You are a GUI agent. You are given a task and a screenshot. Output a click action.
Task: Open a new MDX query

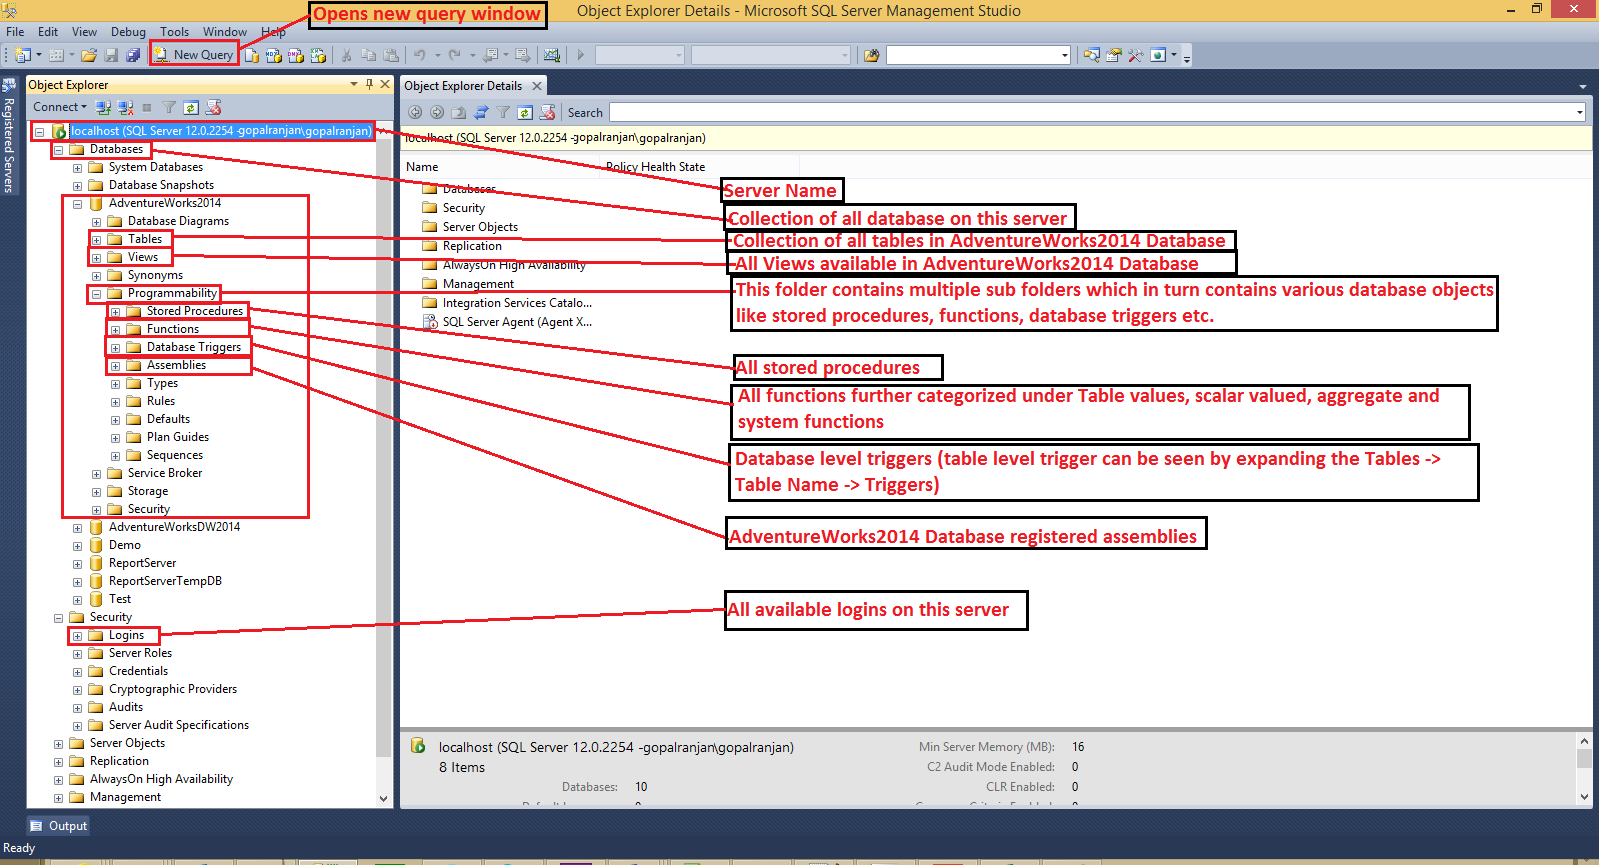click(x=274, y=55)
